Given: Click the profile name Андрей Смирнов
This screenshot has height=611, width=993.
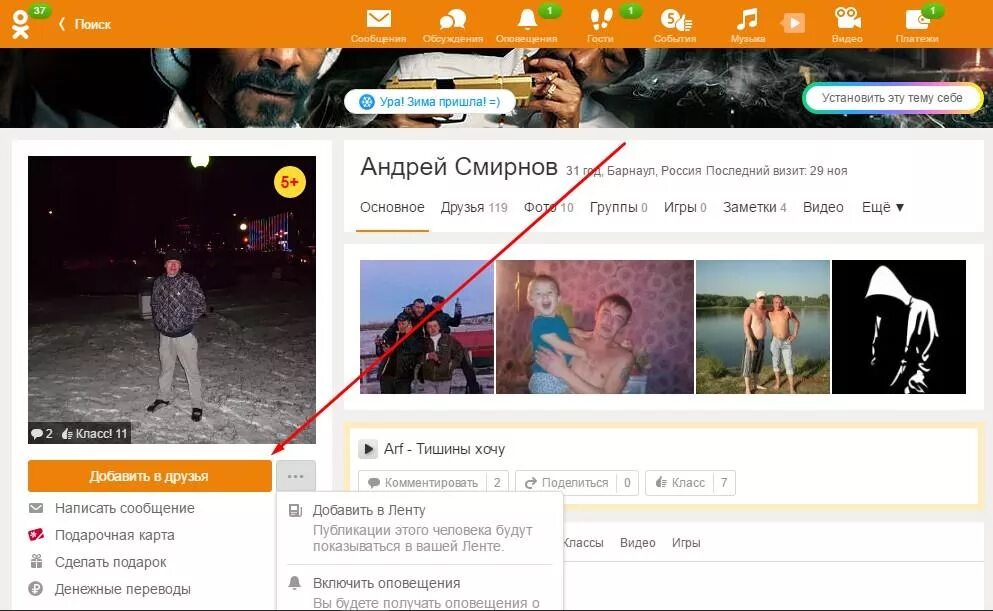Looking at the screenshot, I should 459,167.
